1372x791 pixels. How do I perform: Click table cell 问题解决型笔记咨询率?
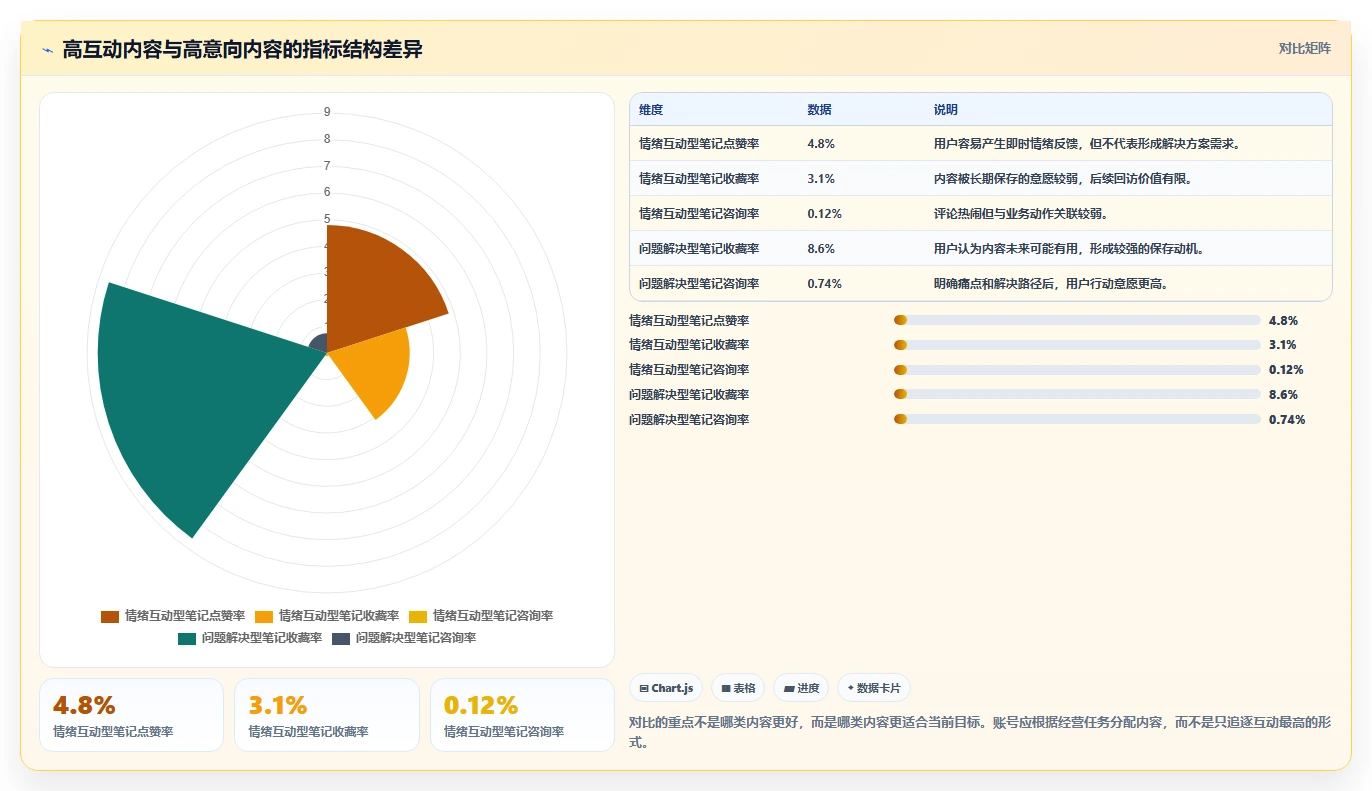pos(699,284)
